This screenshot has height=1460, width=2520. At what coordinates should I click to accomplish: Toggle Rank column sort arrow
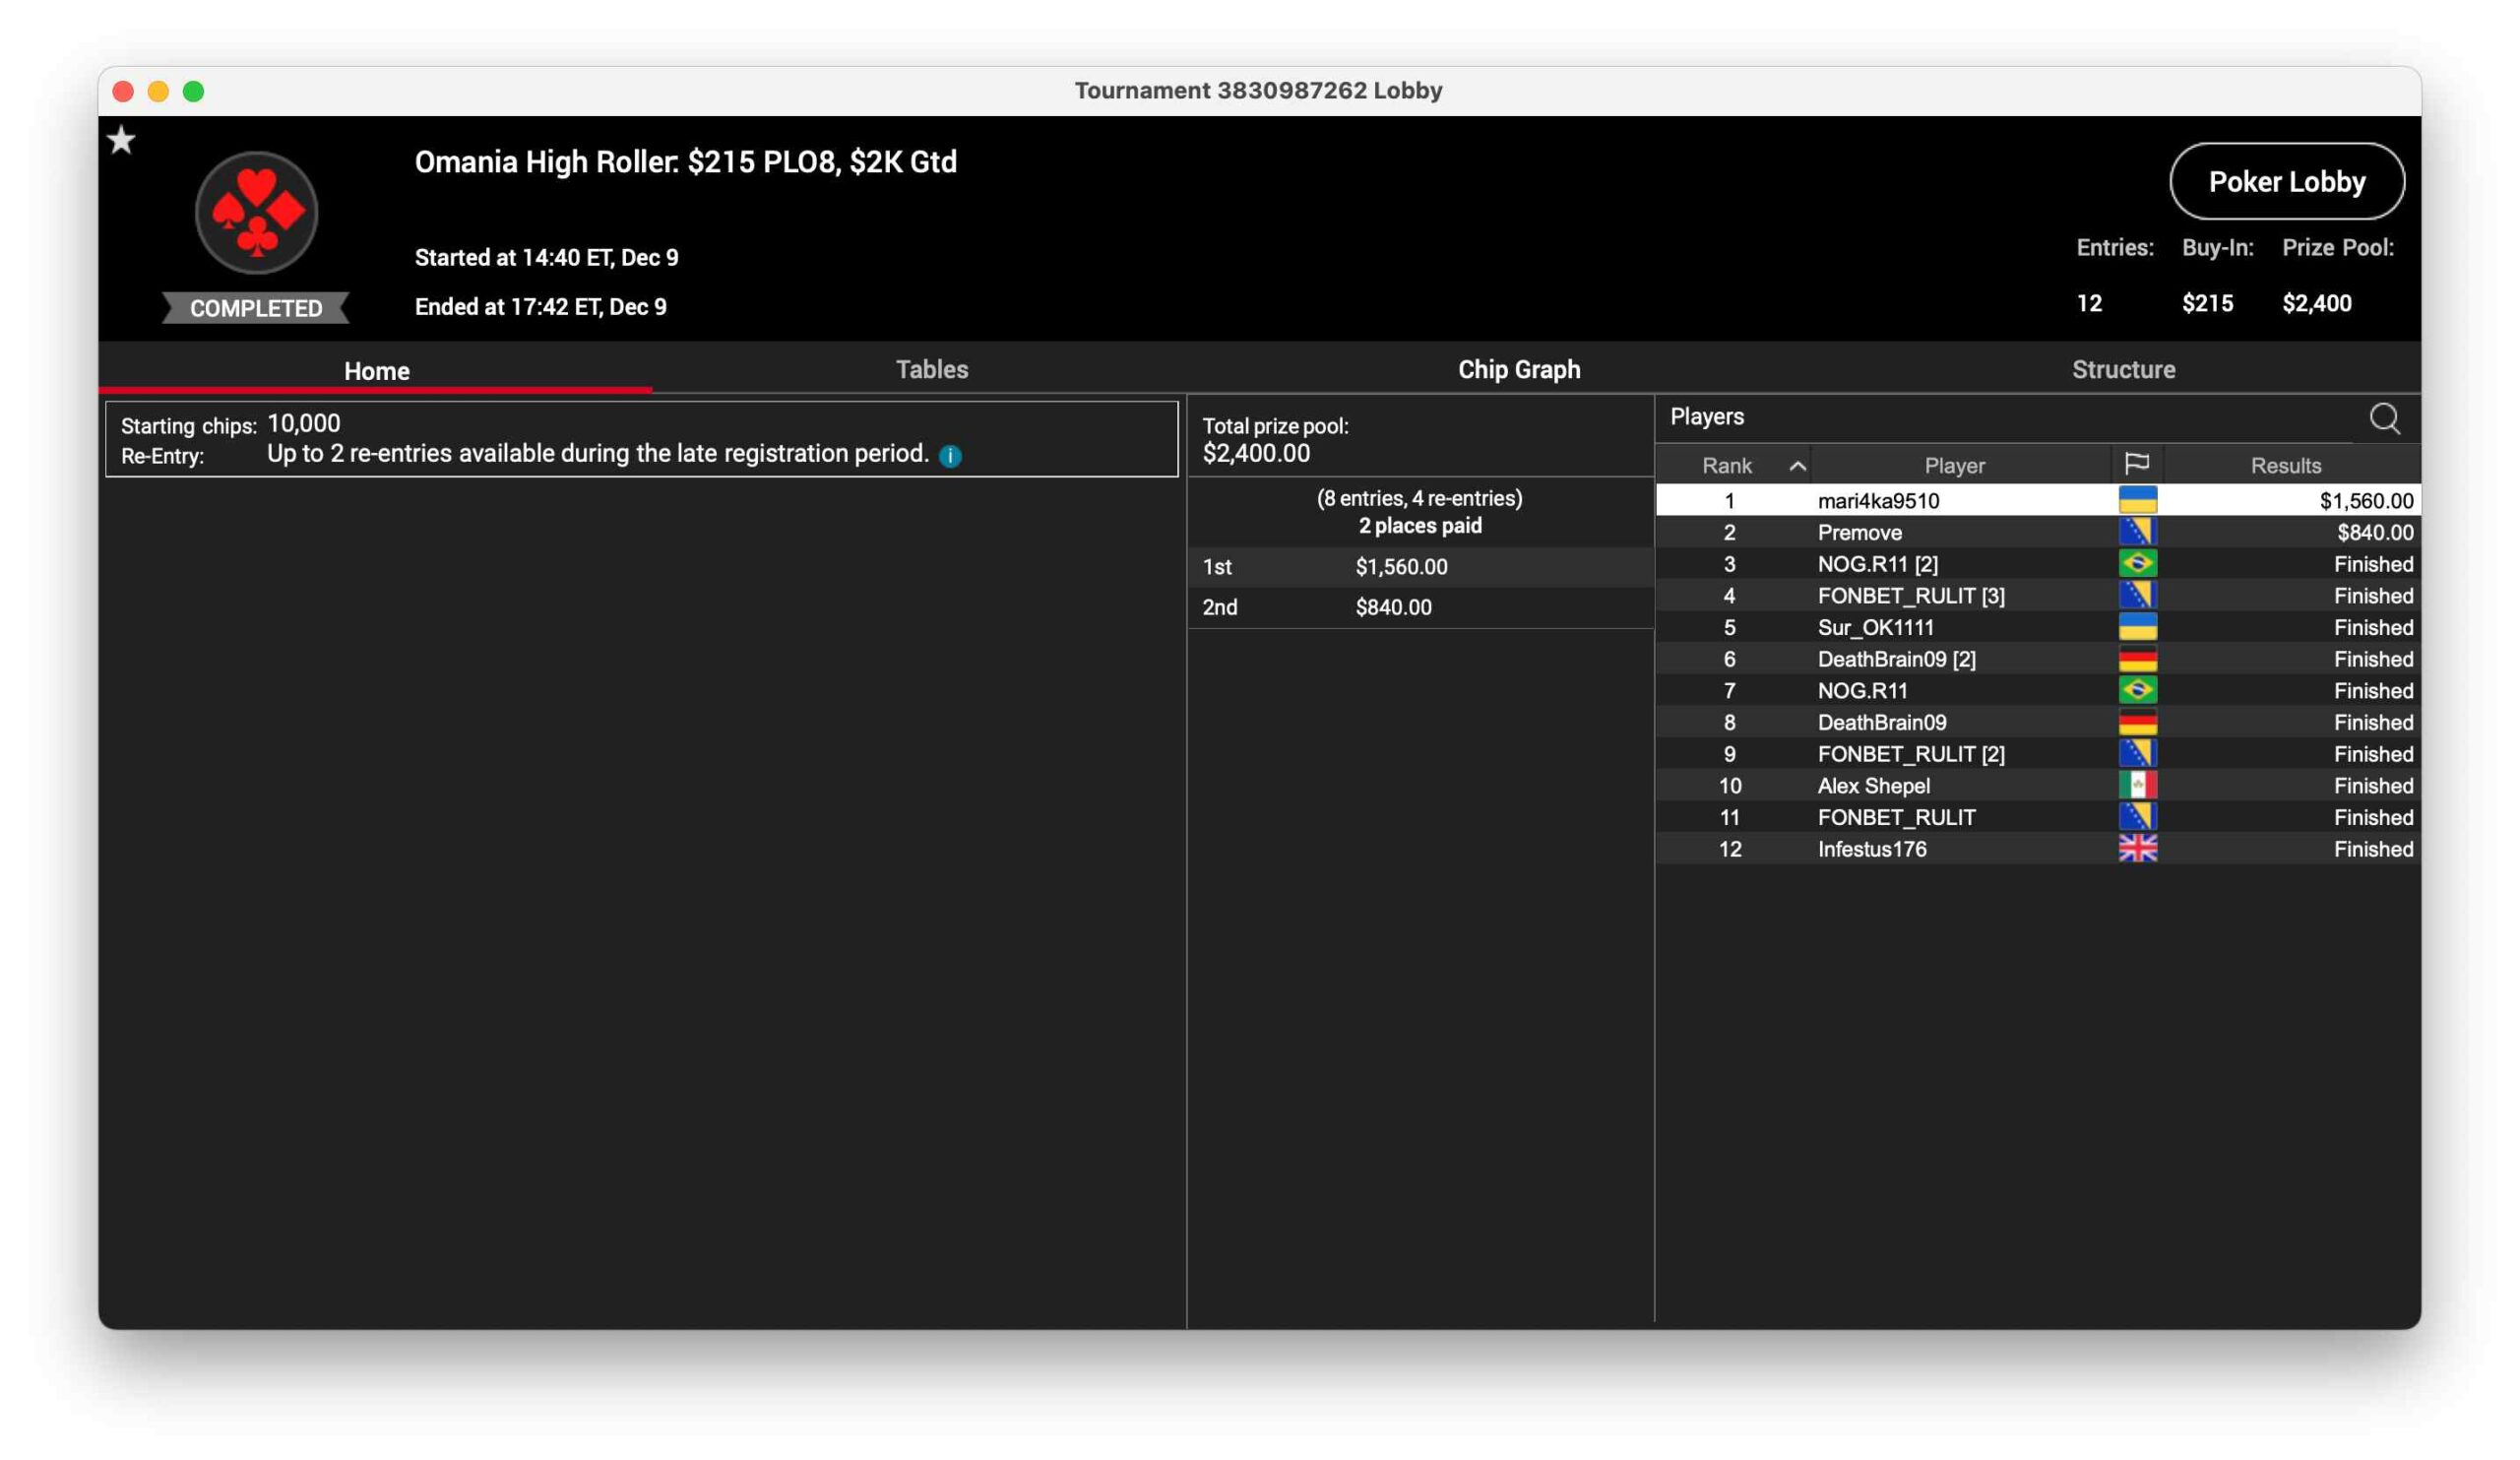click(1797, 466)
